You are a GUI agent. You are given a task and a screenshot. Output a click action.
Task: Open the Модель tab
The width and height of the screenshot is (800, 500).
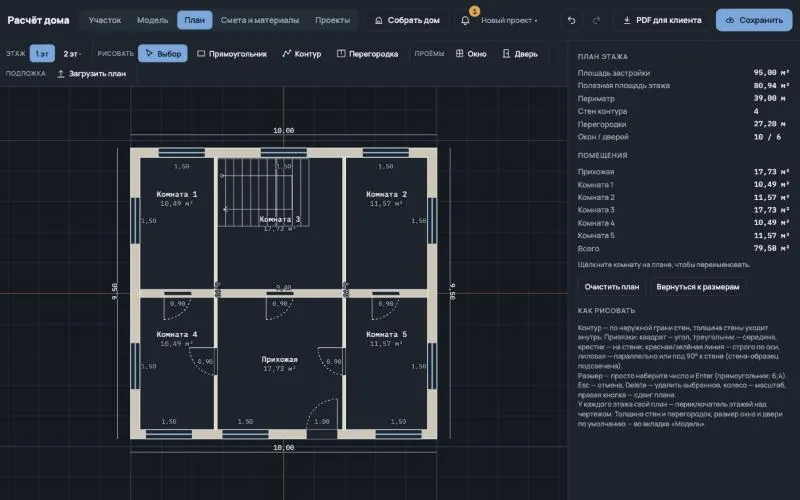(x=152, y=20)
